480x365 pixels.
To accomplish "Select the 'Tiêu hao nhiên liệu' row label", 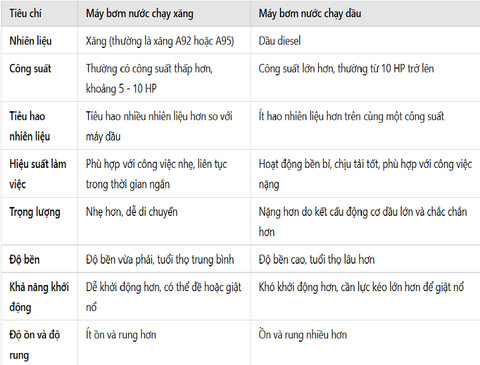I will point(29,126).
